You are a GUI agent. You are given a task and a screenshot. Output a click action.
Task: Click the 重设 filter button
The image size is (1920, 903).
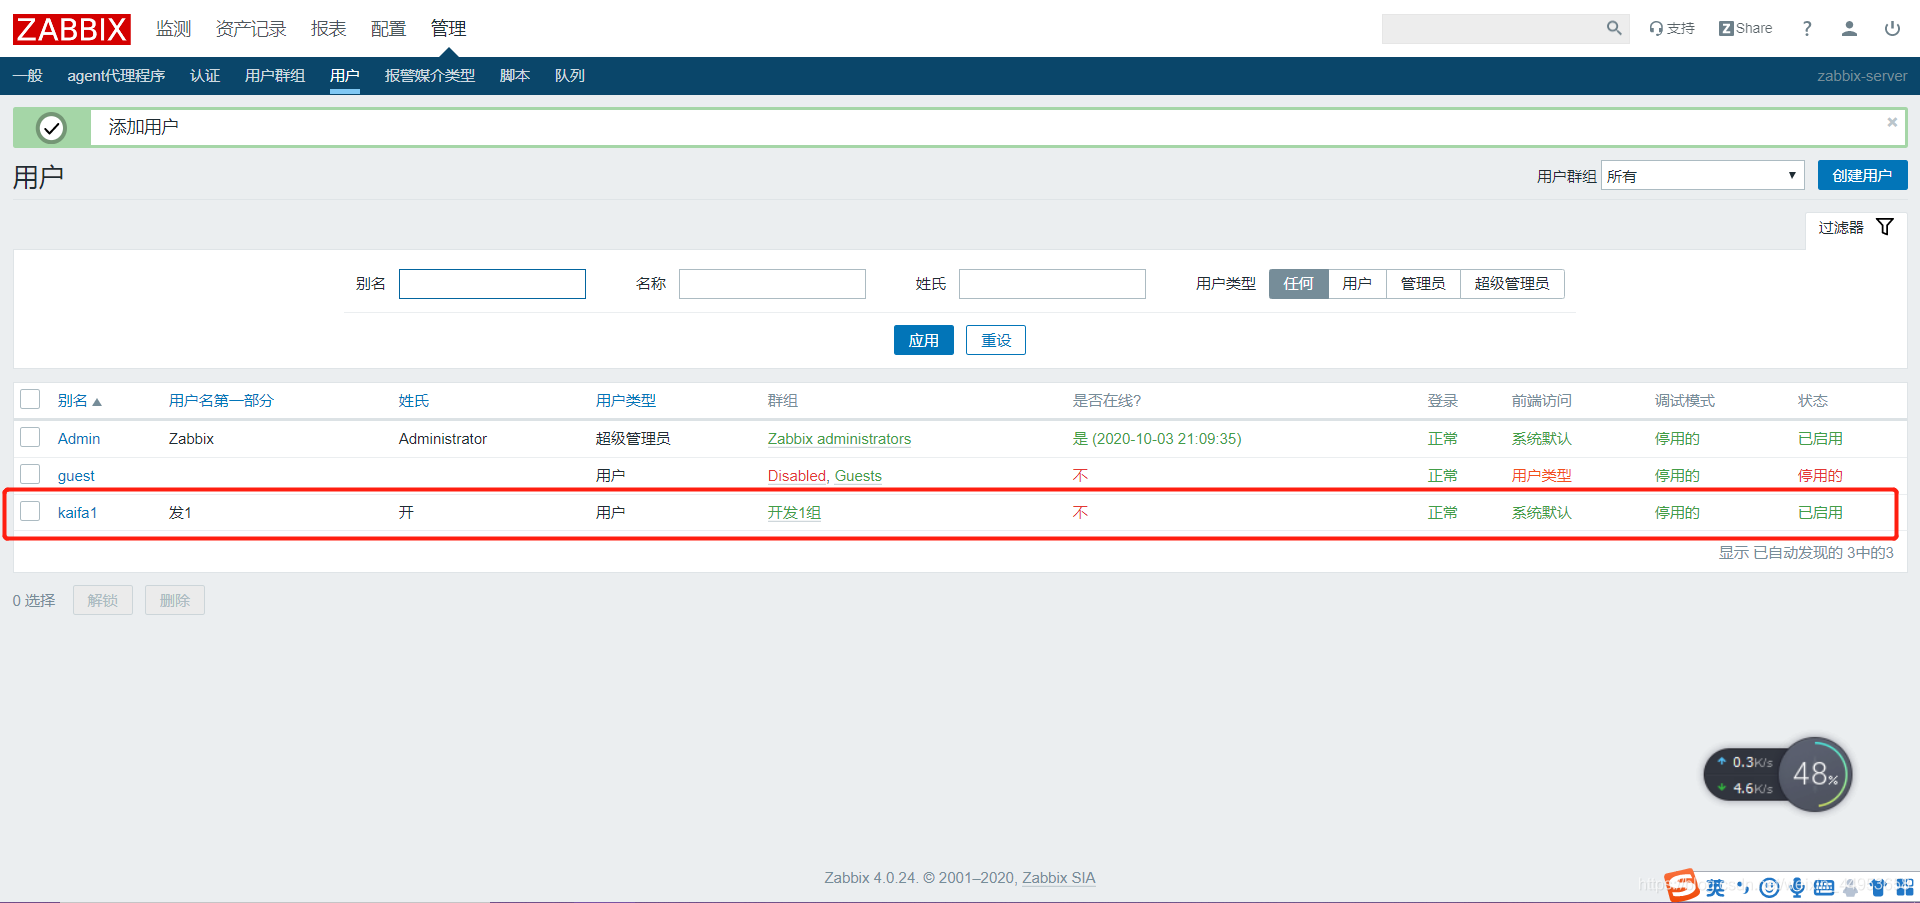tap(996, 340)
